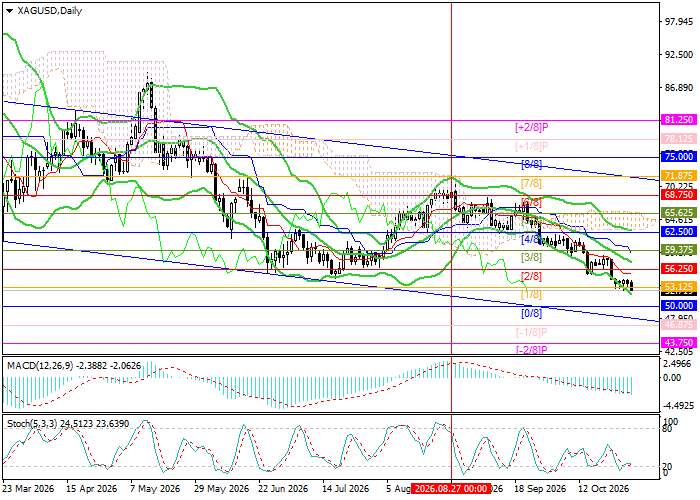Click the [+2/8]P Murrey level label
Viewport: 700px width, 500px height.
(531, 128)
